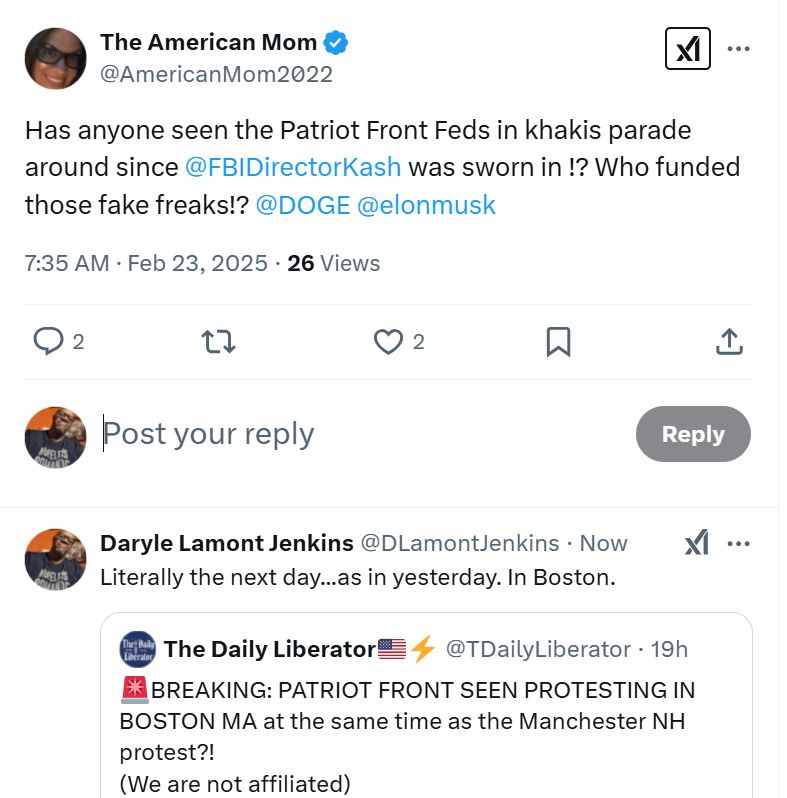The height and width of the screenshot is (798, 787).
Task: Open The American Mom's profile picture
Action: click(55, 58)
